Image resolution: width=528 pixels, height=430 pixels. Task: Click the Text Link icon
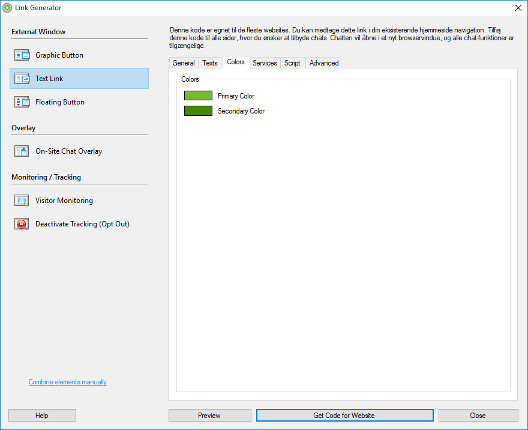22,78
